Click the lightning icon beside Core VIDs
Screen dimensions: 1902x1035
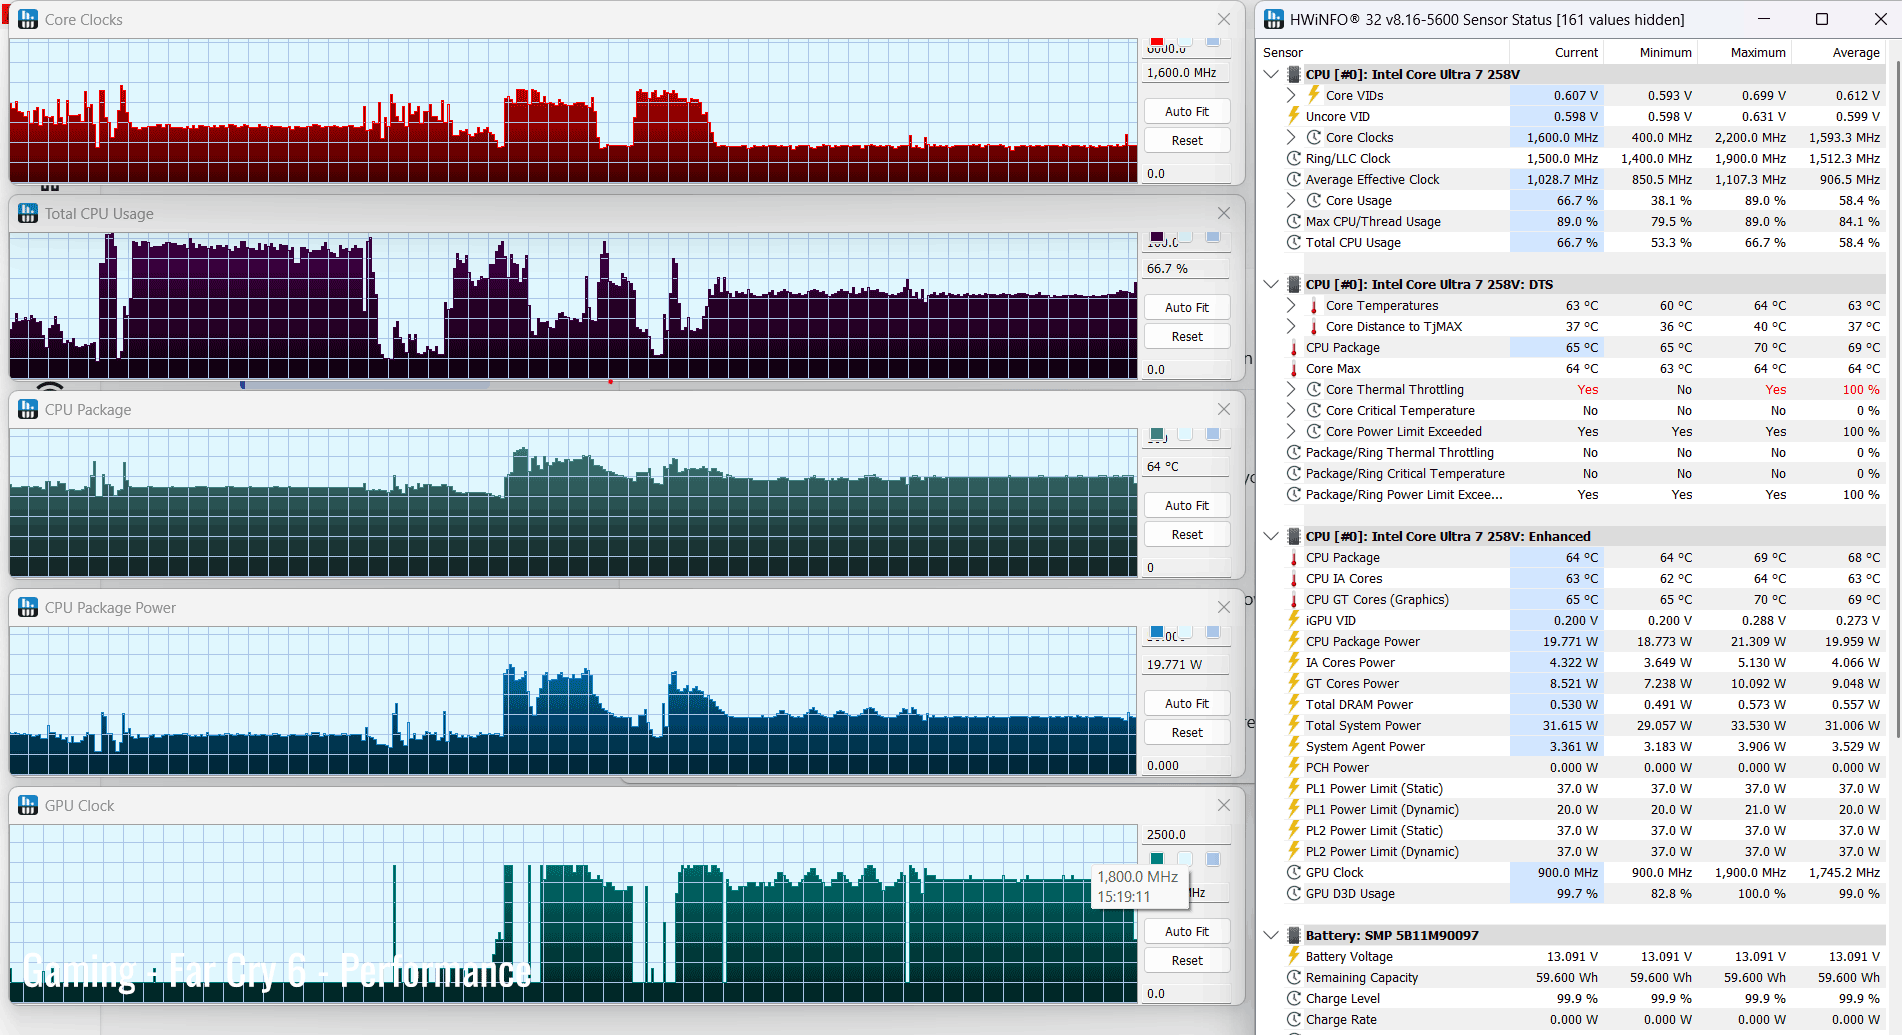(x=1314, y=95)
